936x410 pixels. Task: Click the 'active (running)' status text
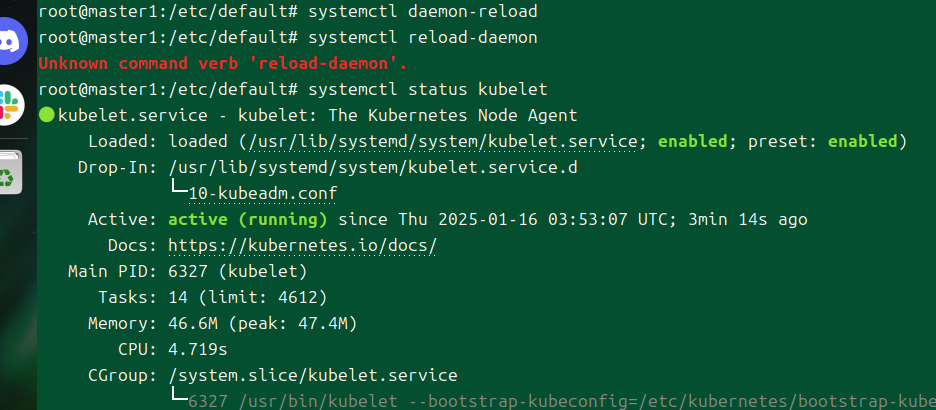pyautogui.click(x=248, y=219)
